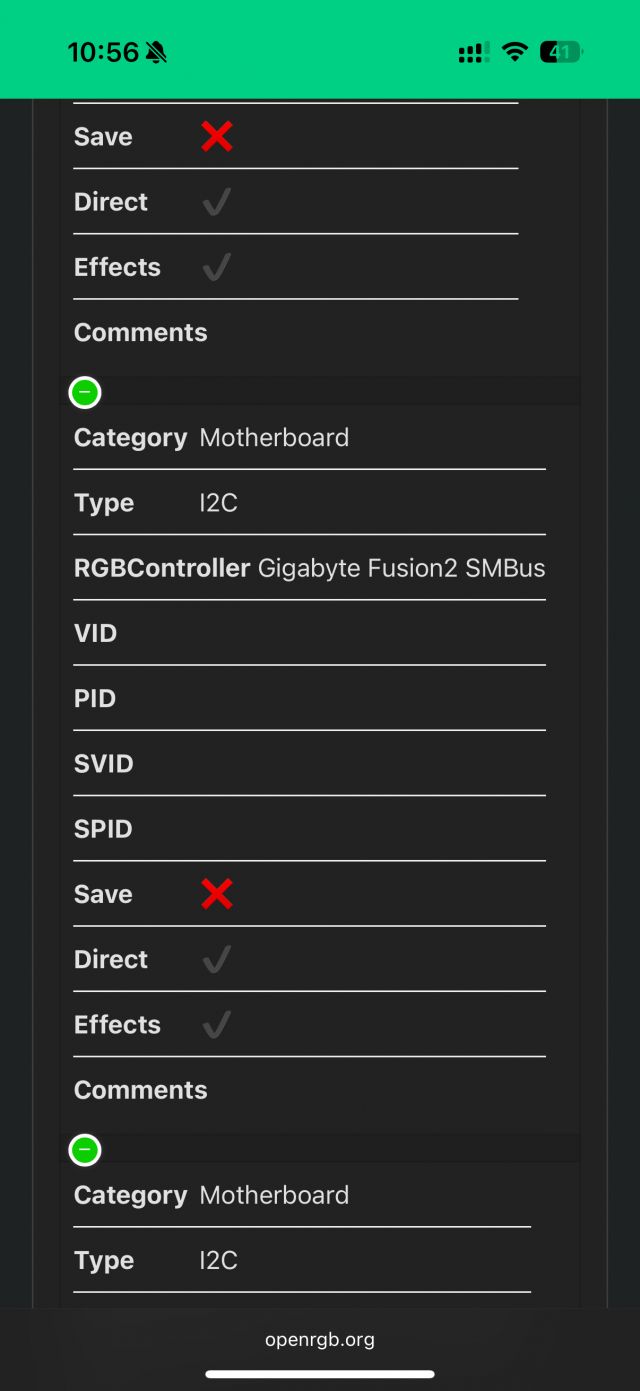Collapse the last Motherboard entry using the green minus
The width and height of the screenshot is (640, 1391).
tap(85, 1150)
